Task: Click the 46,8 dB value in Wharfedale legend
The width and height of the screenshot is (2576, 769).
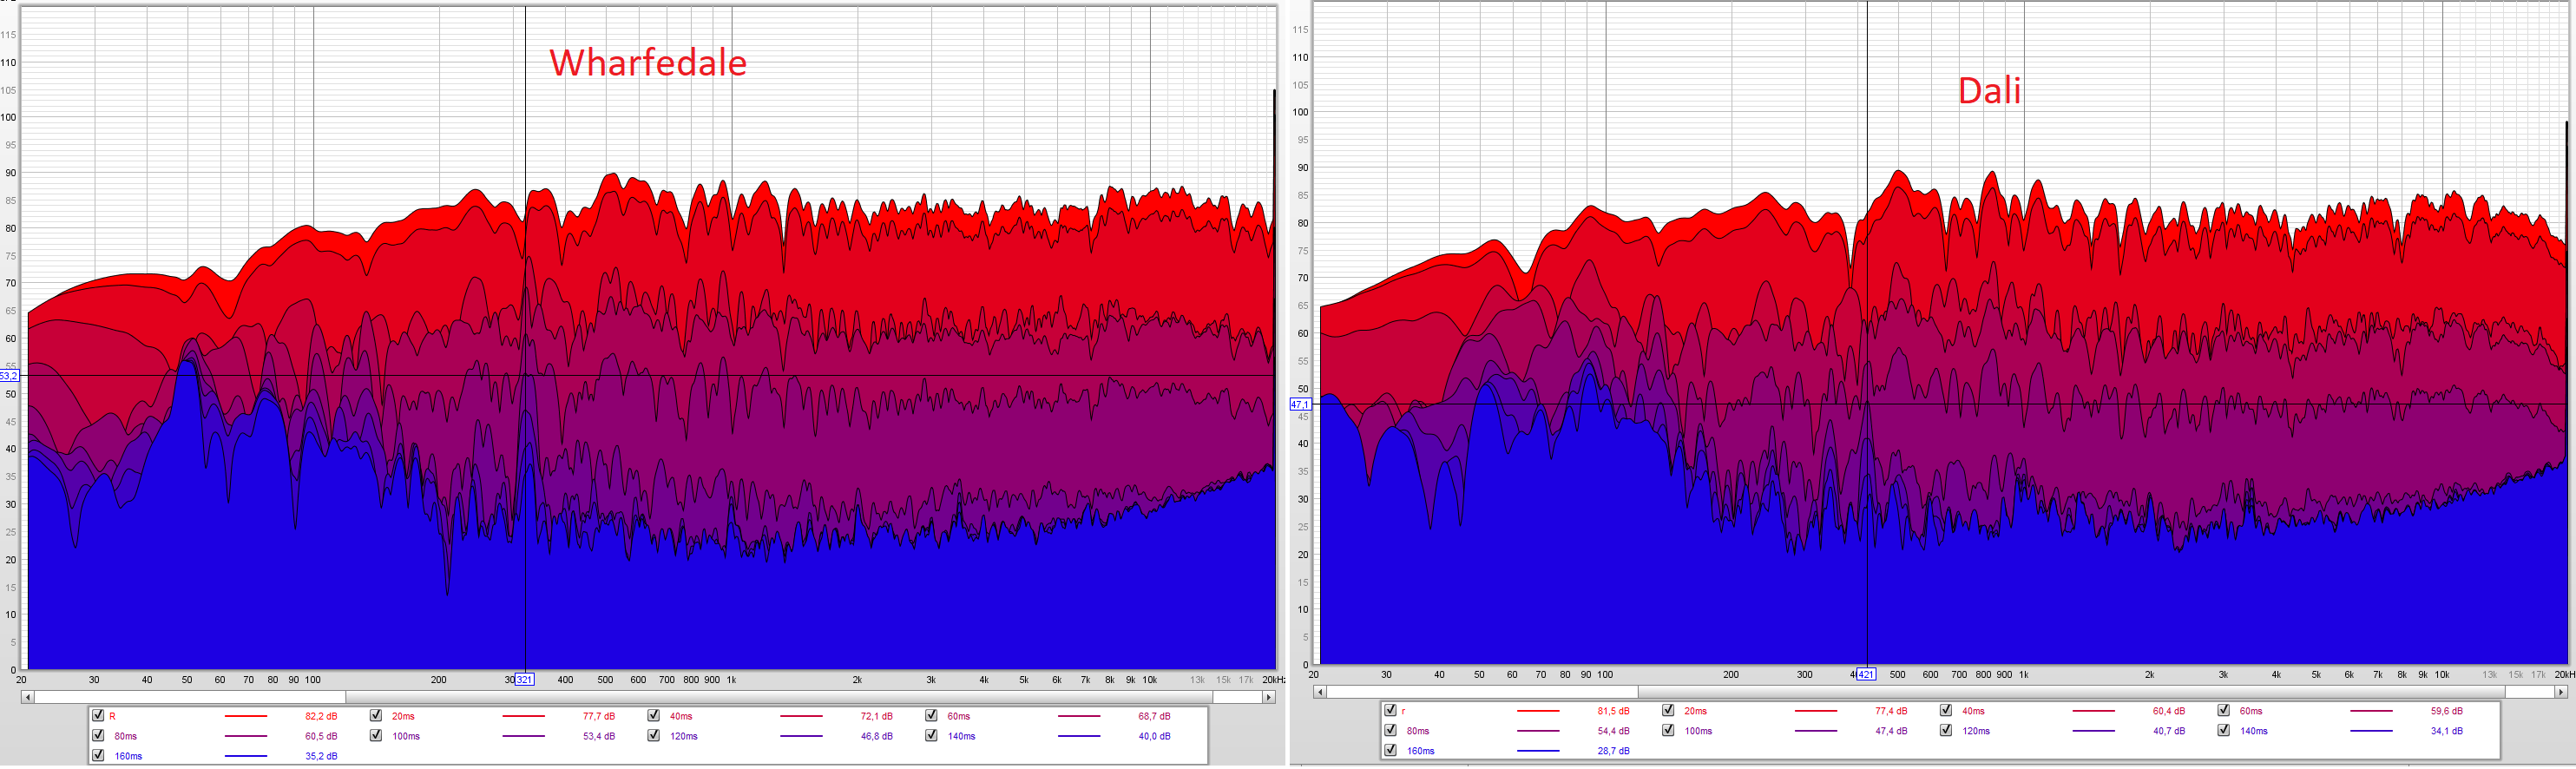Action: point(876,736)
